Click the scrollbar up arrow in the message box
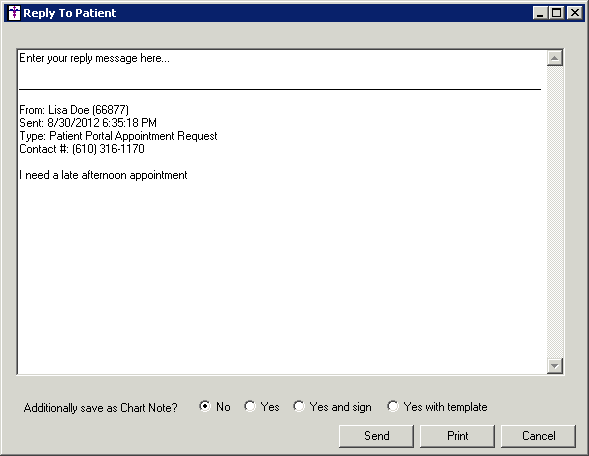Image resolution: width=589 pixels, height=456 pixels. (555, 58)
